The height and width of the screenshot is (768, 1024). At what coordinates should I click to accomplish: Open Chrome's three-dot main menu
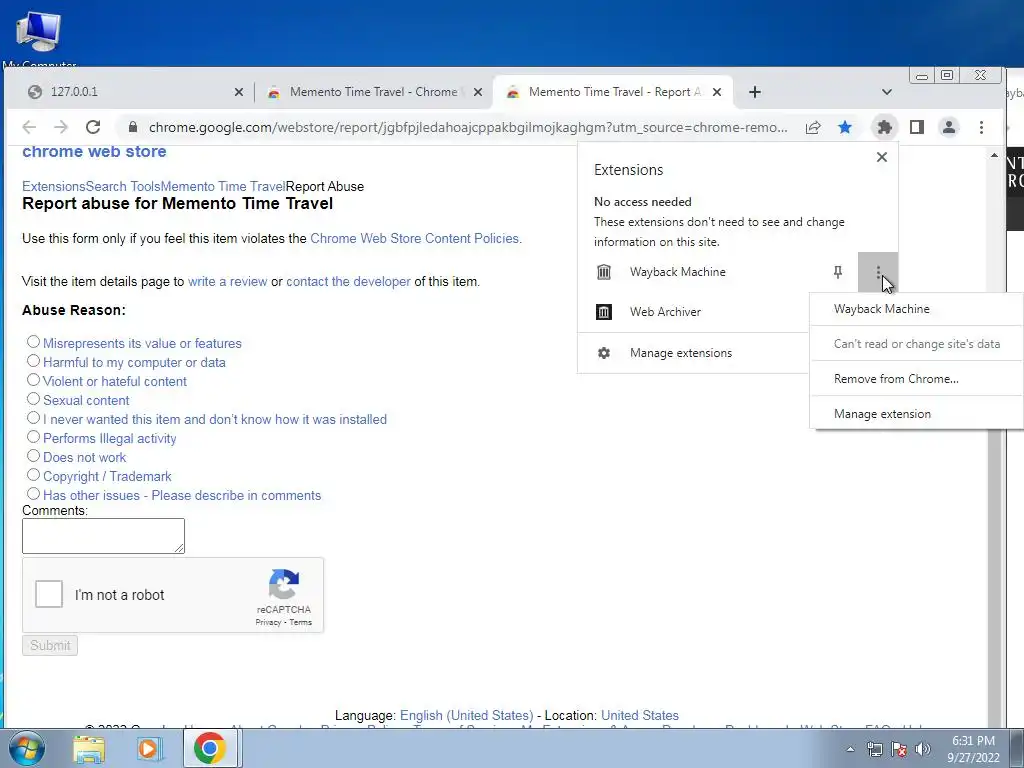[981, 127]
